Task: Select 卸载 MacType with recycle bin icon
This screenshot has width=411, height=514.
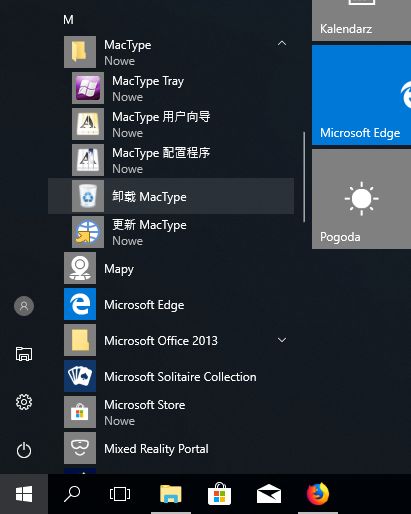Action: (171, 196)
